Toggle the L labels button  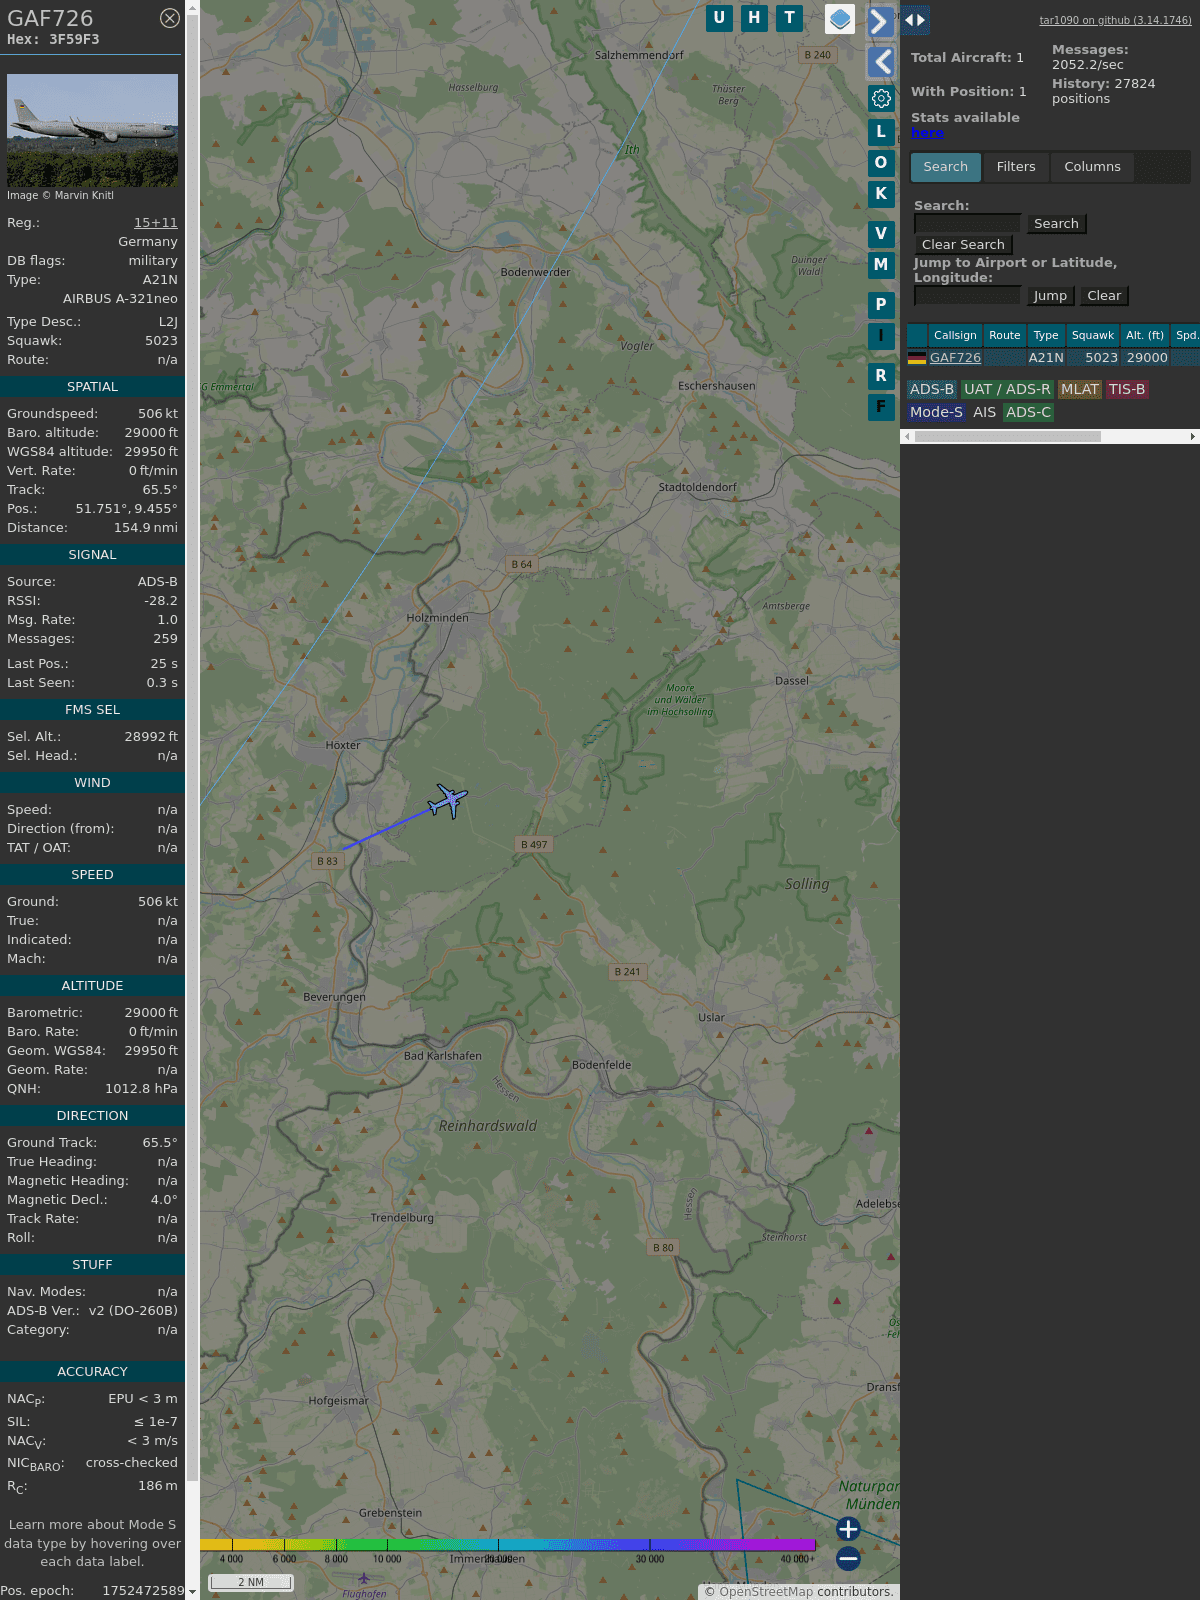881,132
